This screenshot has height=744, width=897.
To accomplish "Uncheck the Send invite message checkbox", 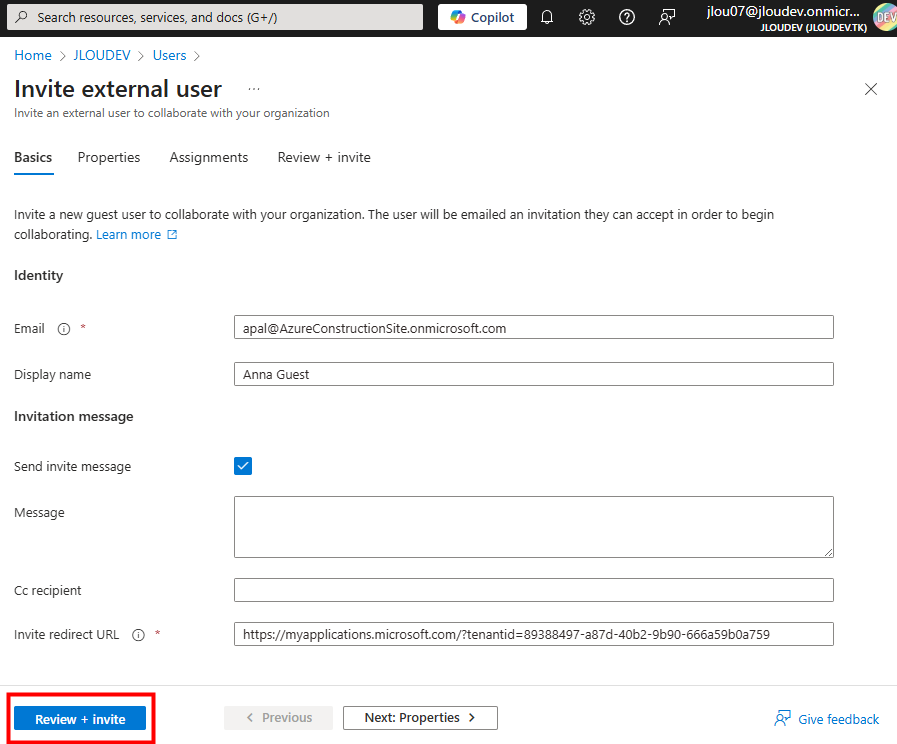I will (243, 466).
